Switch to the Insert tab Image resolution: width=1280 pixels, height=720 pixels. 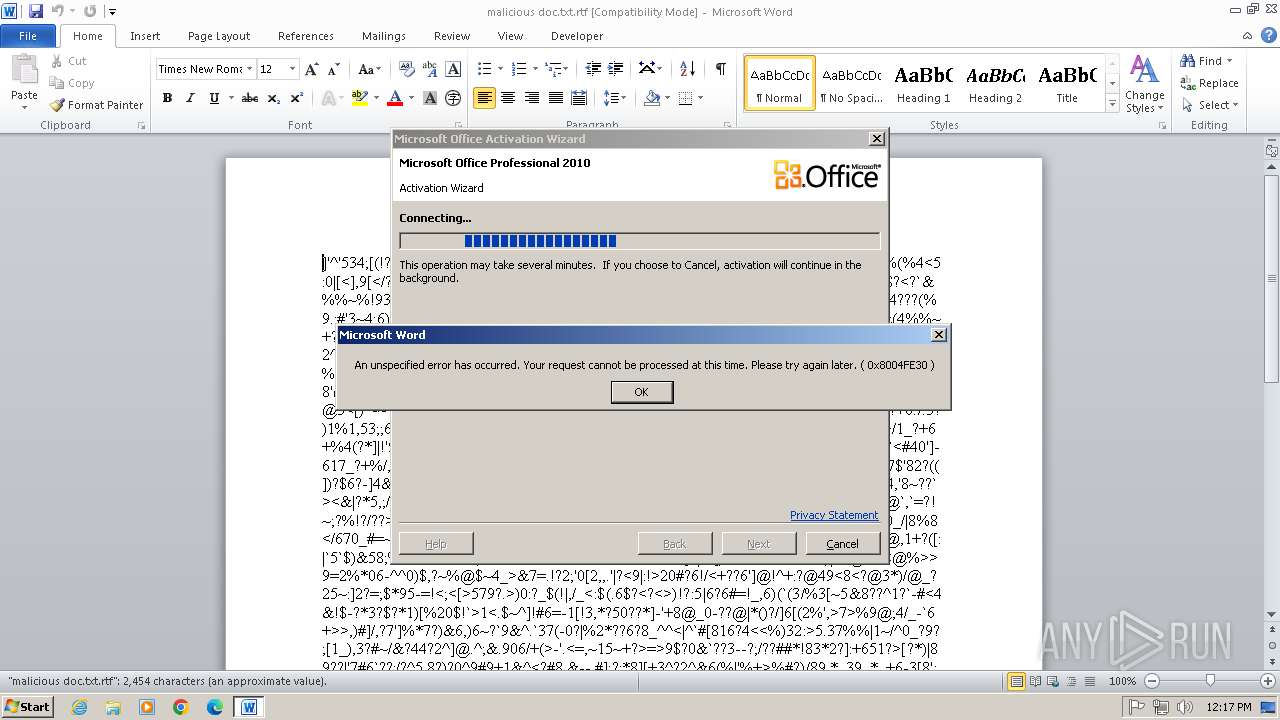coord(145,36)
